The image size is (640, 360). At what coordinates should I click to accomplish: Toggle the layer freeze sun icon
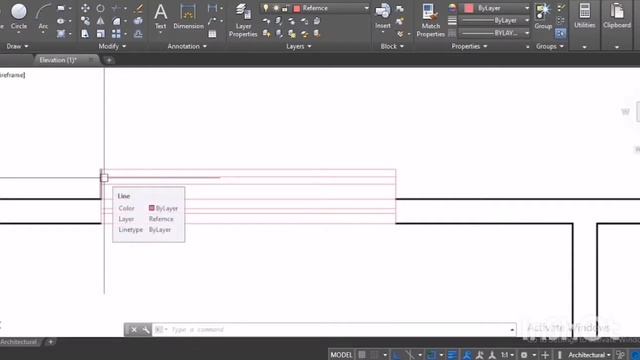276,8
